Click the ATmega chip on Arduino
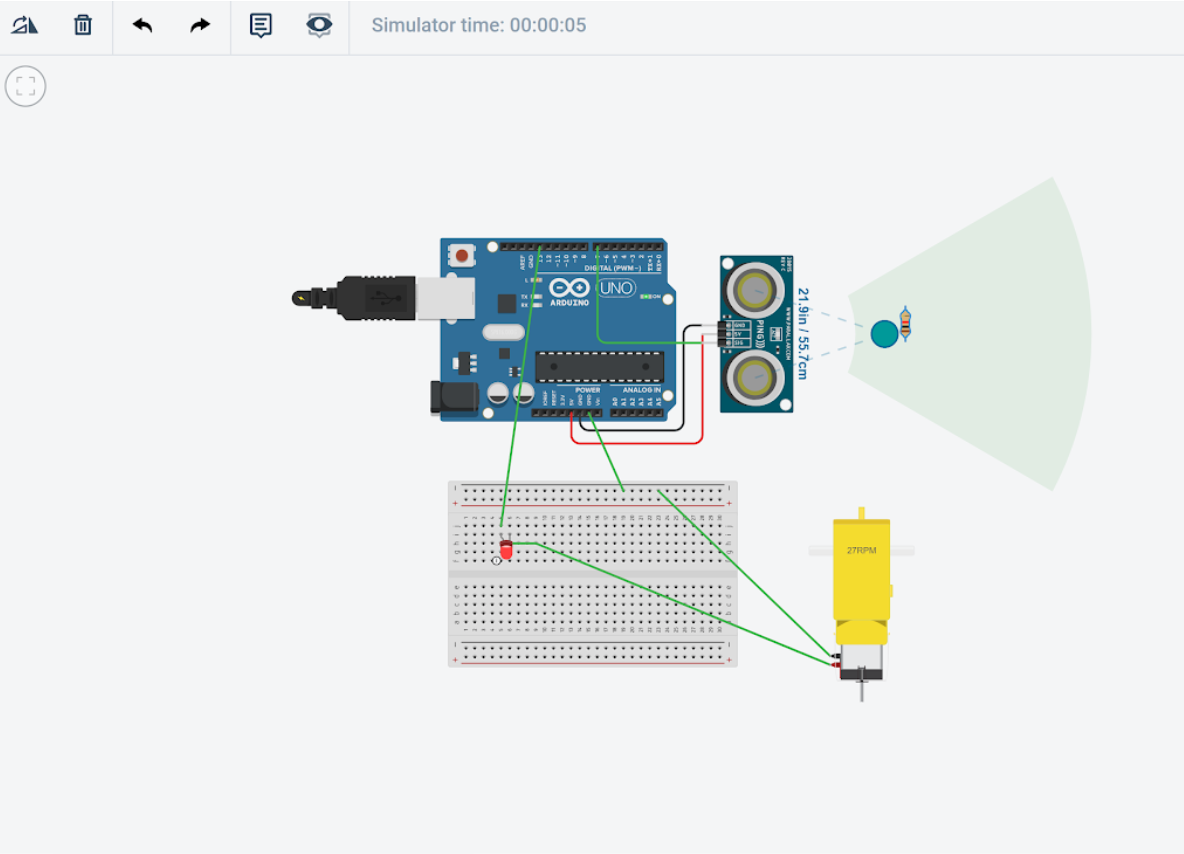Image resolution: width=1184 pixels, height=854 pixels. [600, 367]
